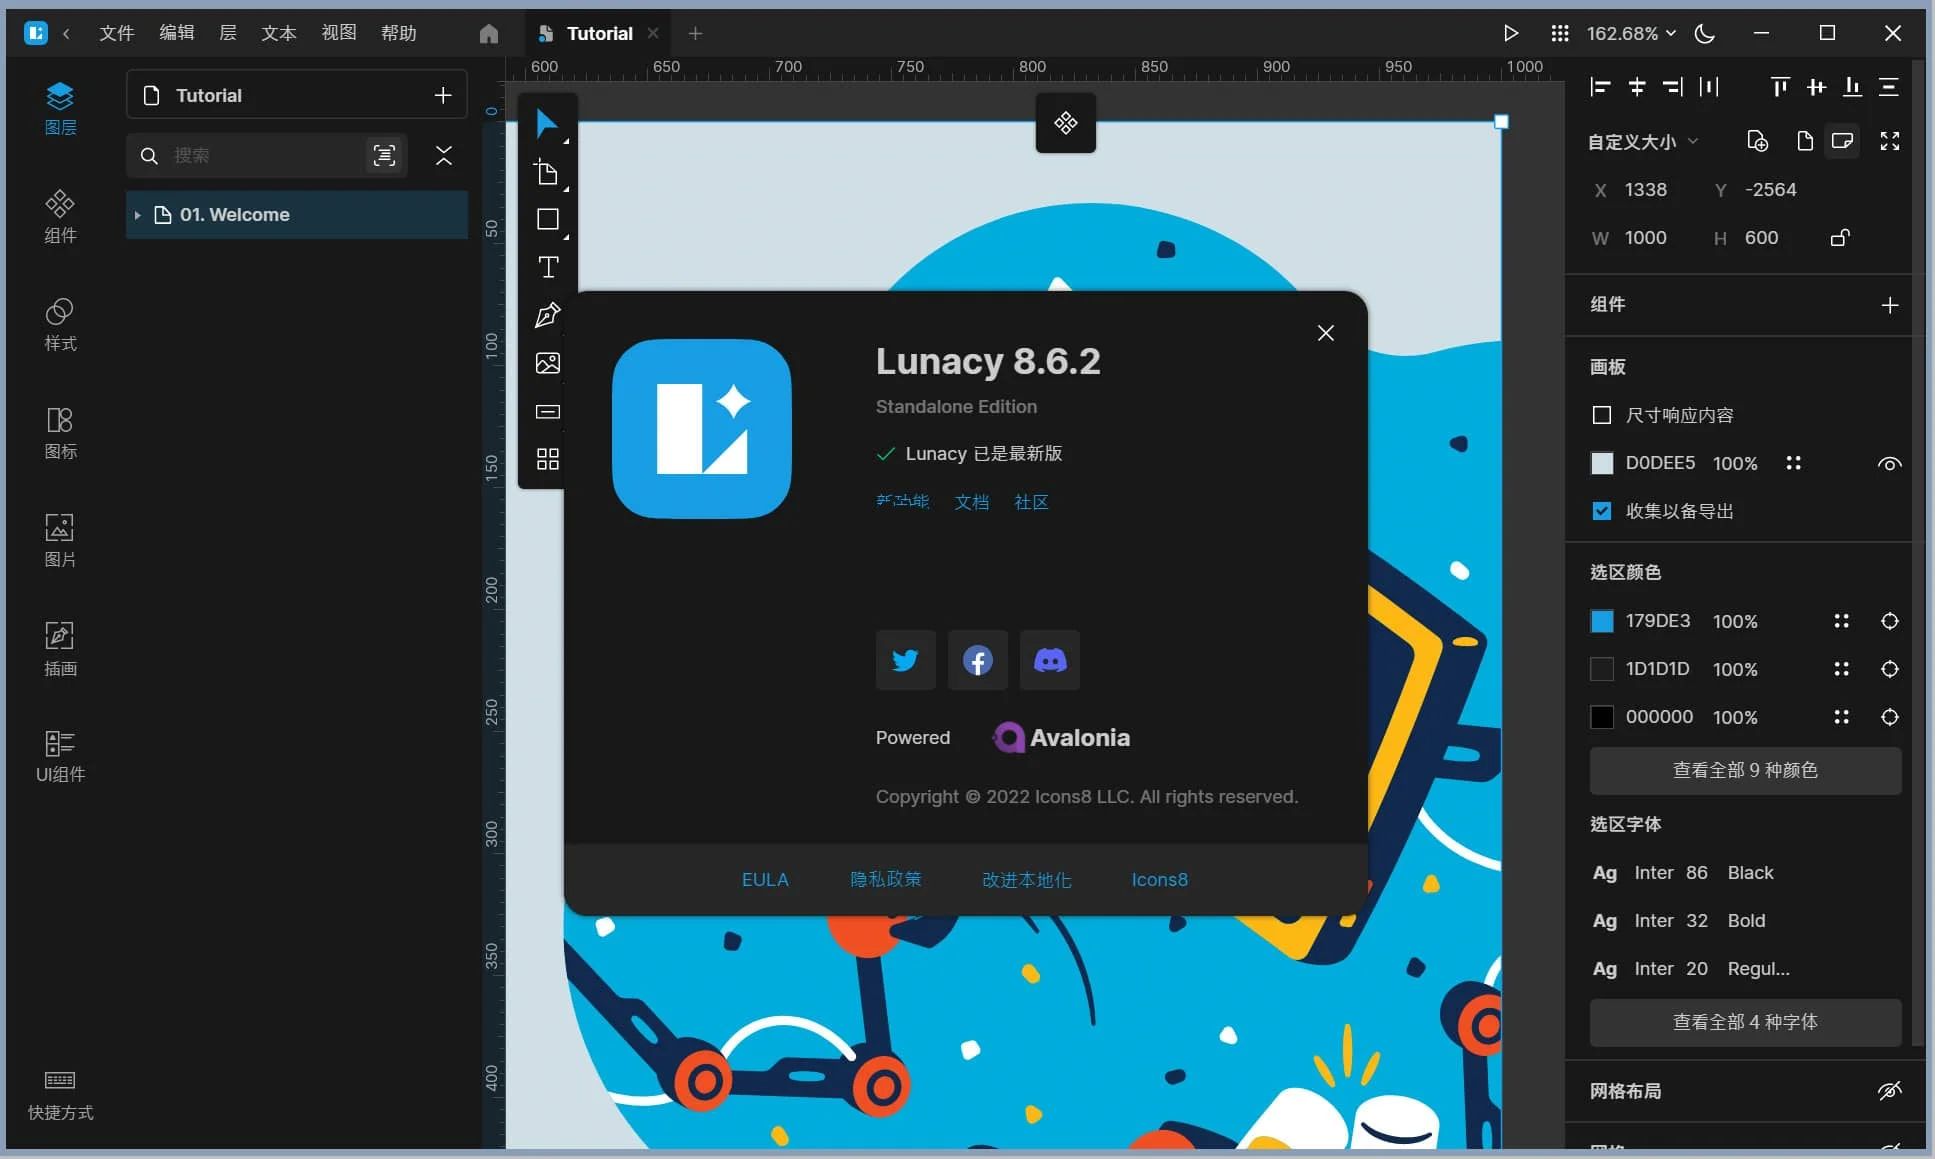Open the 插画 illustrations library
This screenshot has width=1935, height=1159.
coord(60,648)
